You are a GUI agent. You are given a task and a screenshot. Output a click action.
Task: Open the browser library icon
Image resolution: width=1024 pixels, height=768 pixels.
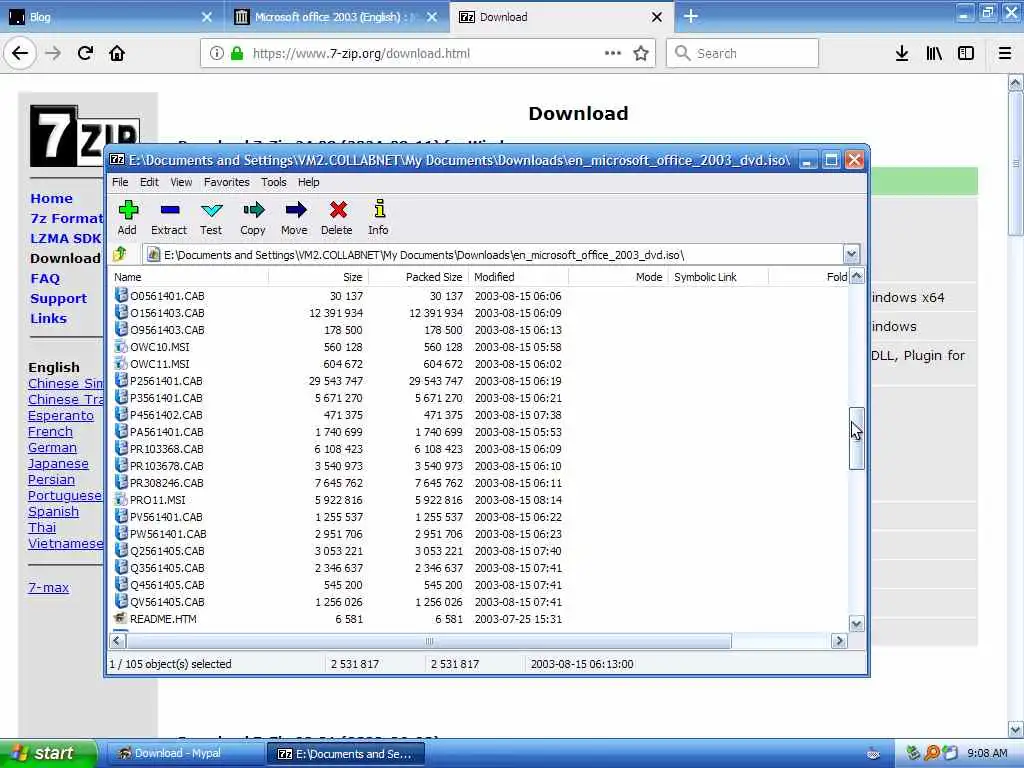click(934, 53)
